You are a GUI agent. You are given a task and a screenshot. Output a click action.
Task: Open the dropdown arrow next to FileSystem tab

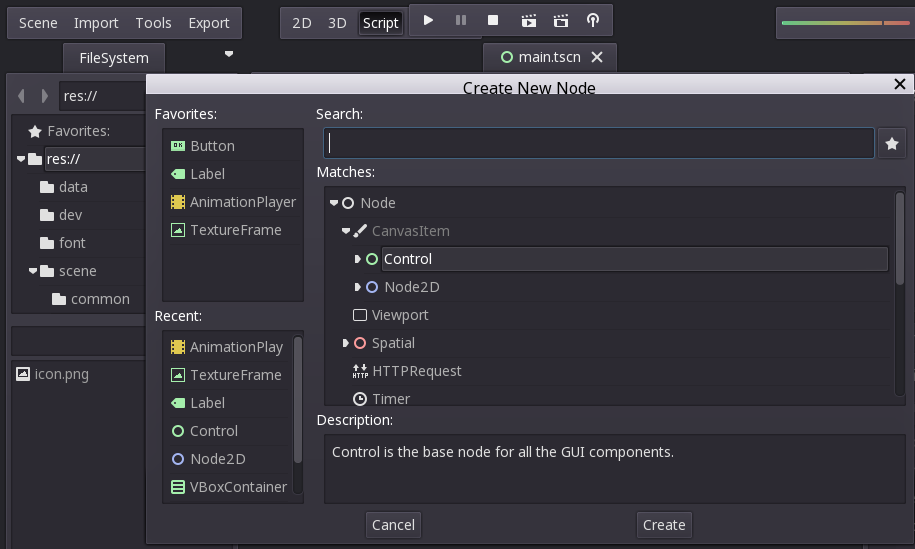coord(229,54)
